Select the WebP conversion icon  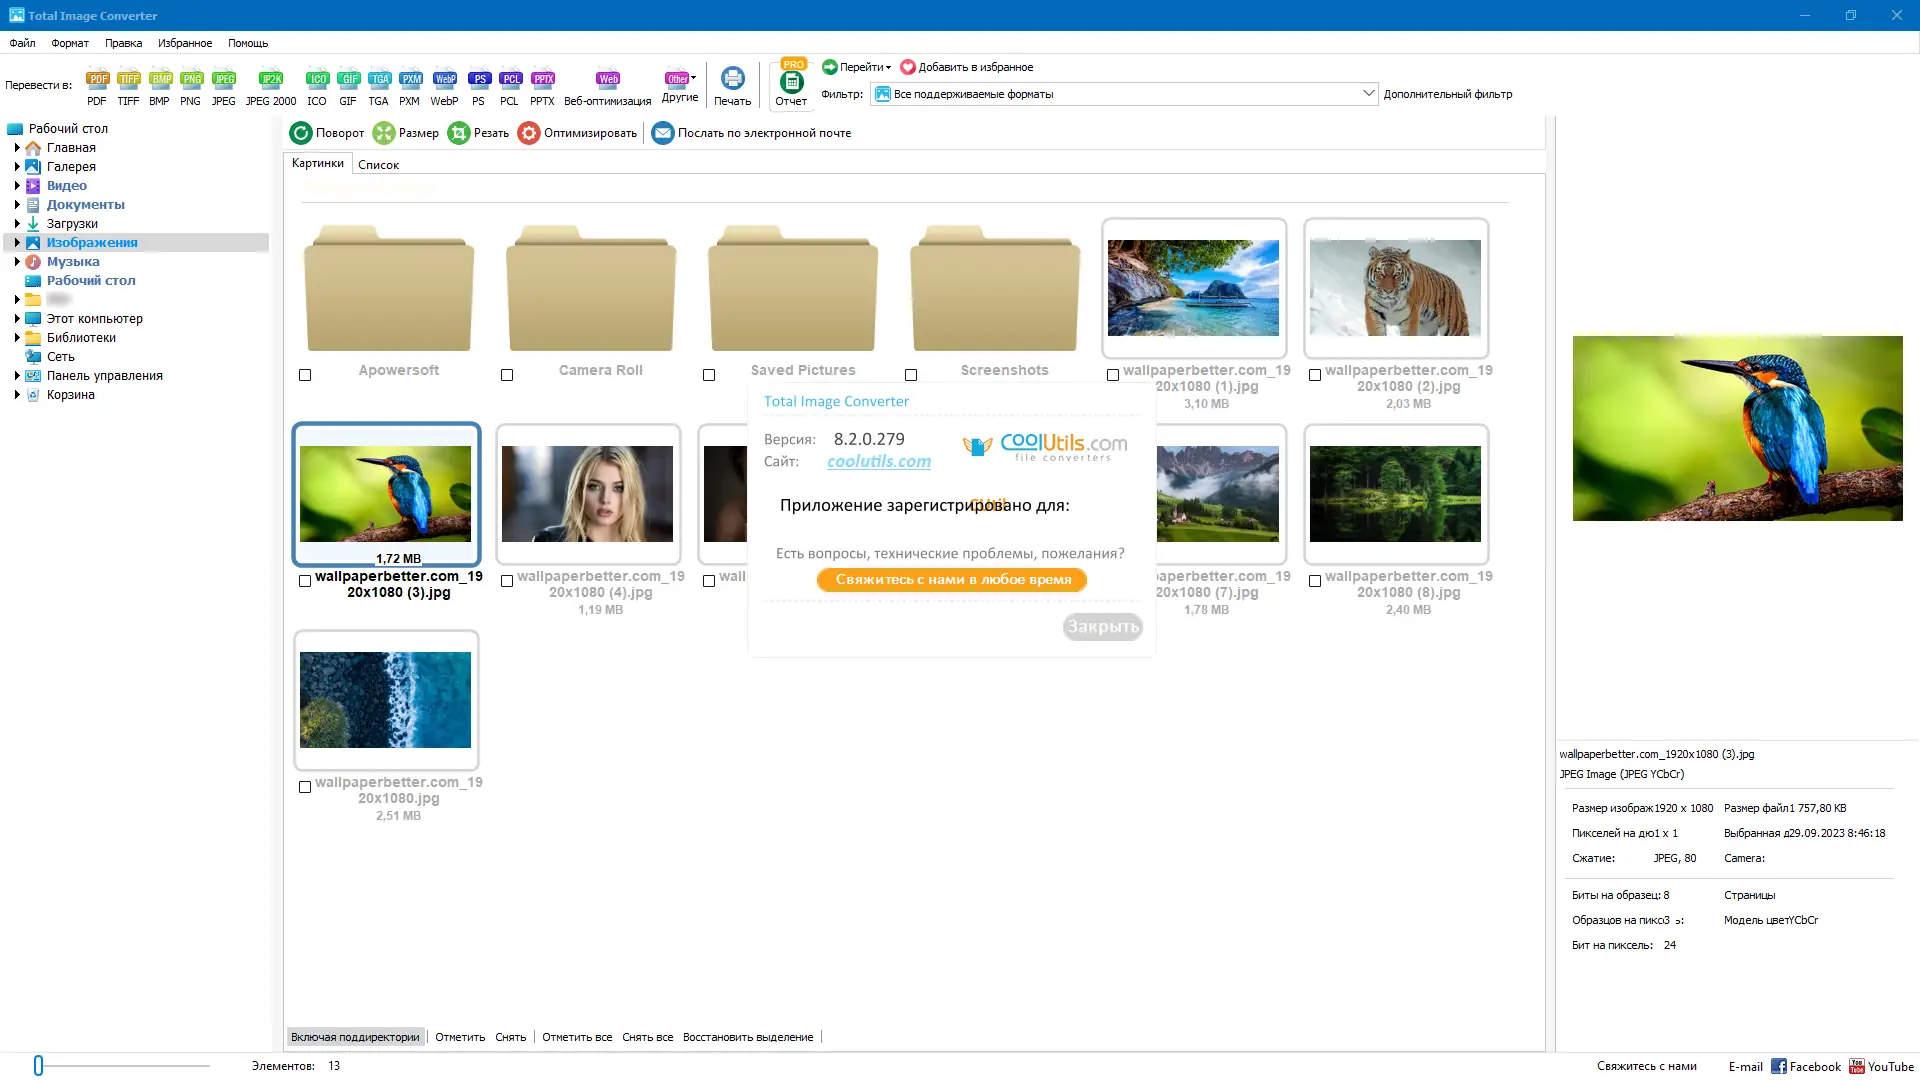444,79
